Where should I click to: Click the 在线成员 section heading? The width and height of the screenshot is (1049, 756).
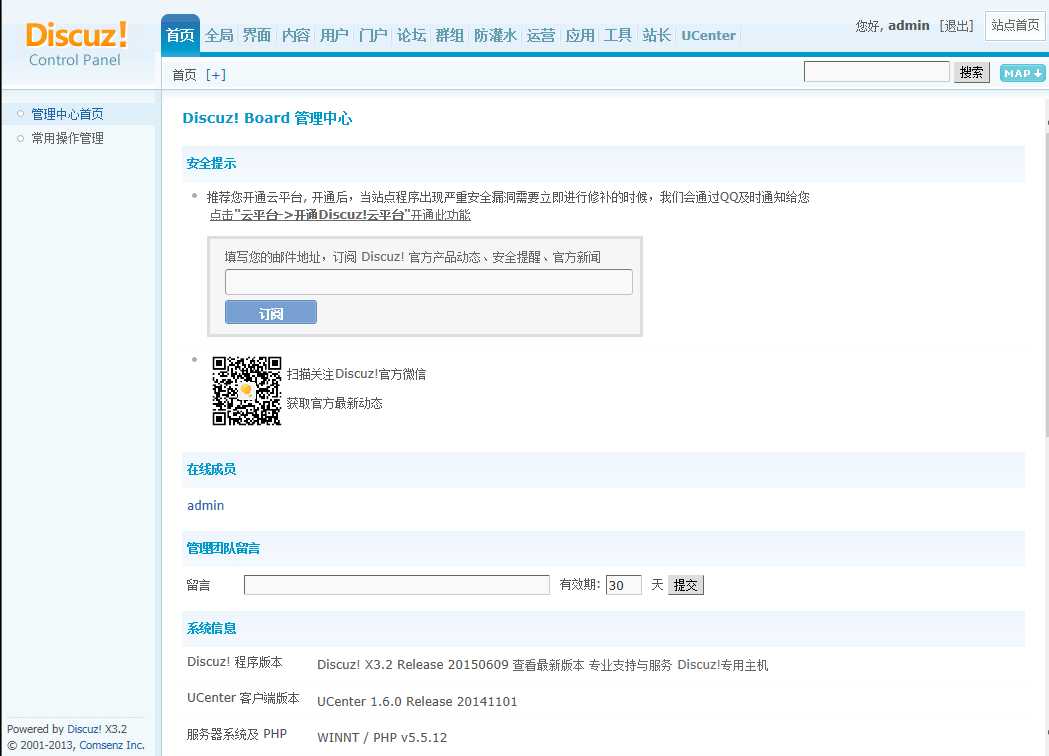pyautogui.click(x=211, y=469)
